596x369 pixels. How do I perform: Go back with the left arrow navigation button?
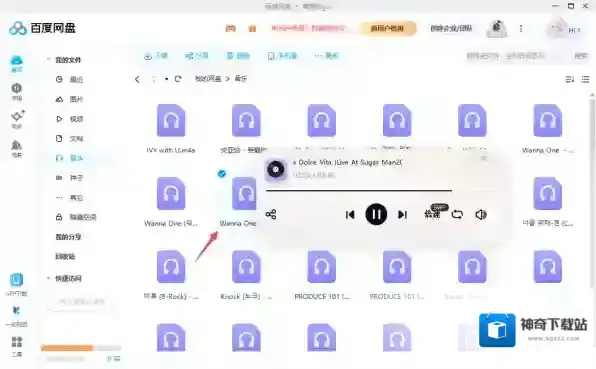(x=137, y=79)
